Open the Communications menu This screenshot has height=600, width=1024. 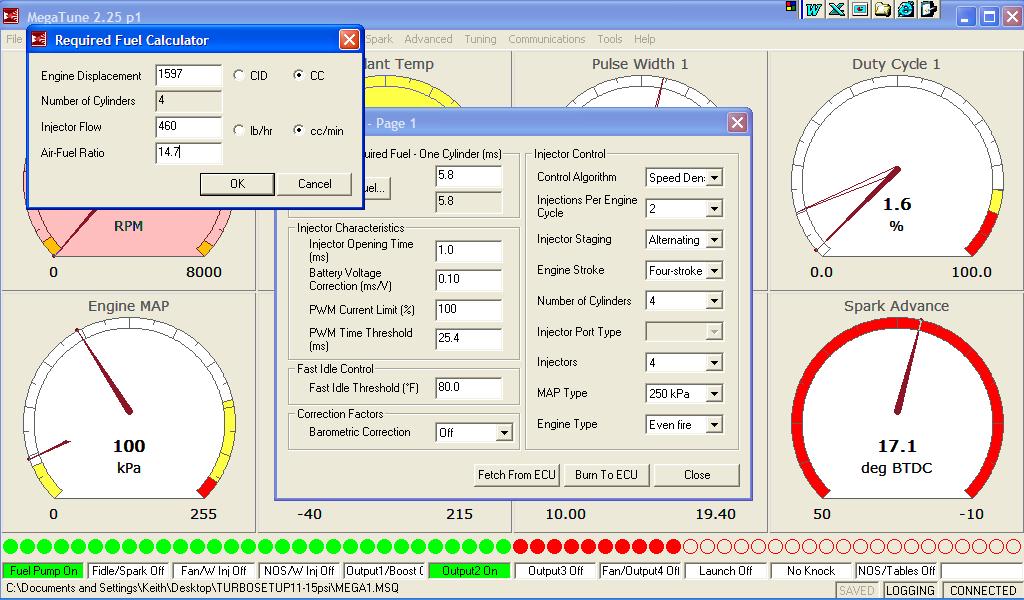pos(546,40)
